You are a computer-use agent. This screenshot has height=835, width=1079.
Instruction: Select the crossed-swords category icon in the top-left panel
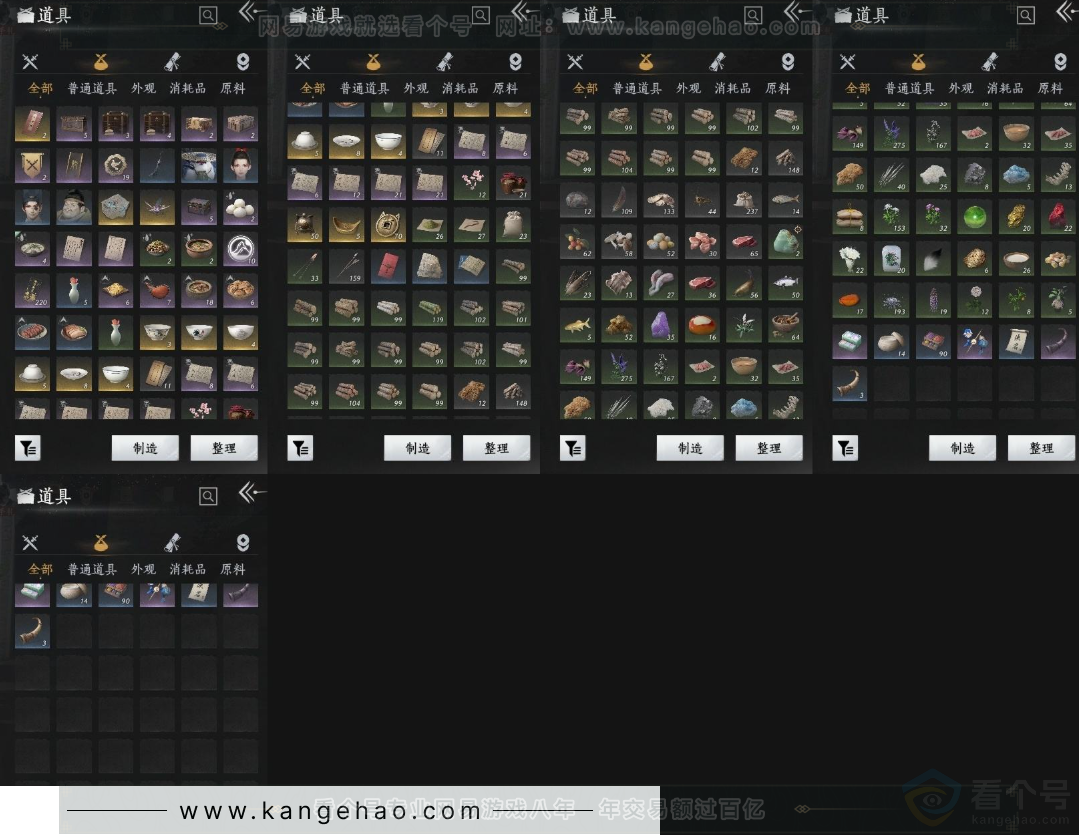(30, 62)
